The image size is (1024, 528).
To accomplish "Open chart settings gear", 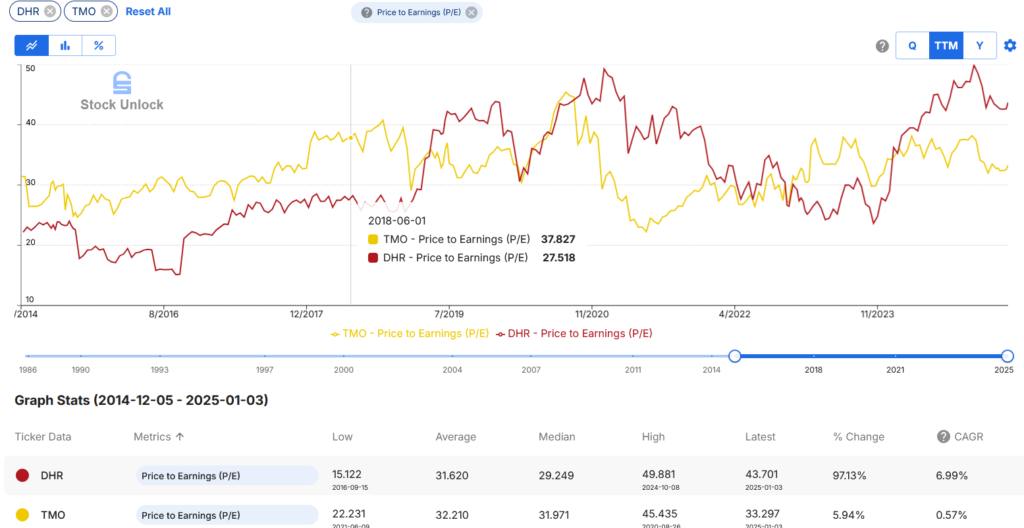I will (1010, 46).
